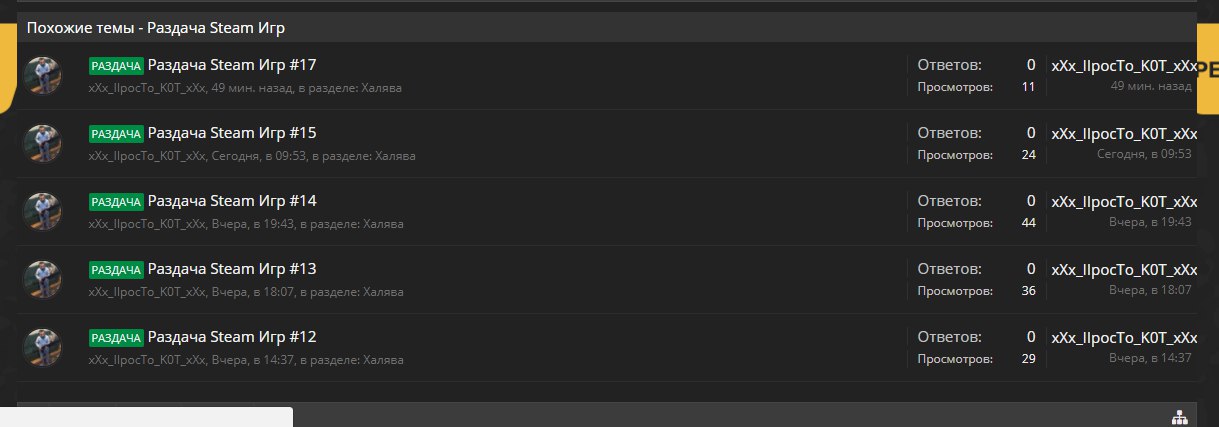Open the Халява section link under thread #12
Screen dimensions: 1219x427
383,360
